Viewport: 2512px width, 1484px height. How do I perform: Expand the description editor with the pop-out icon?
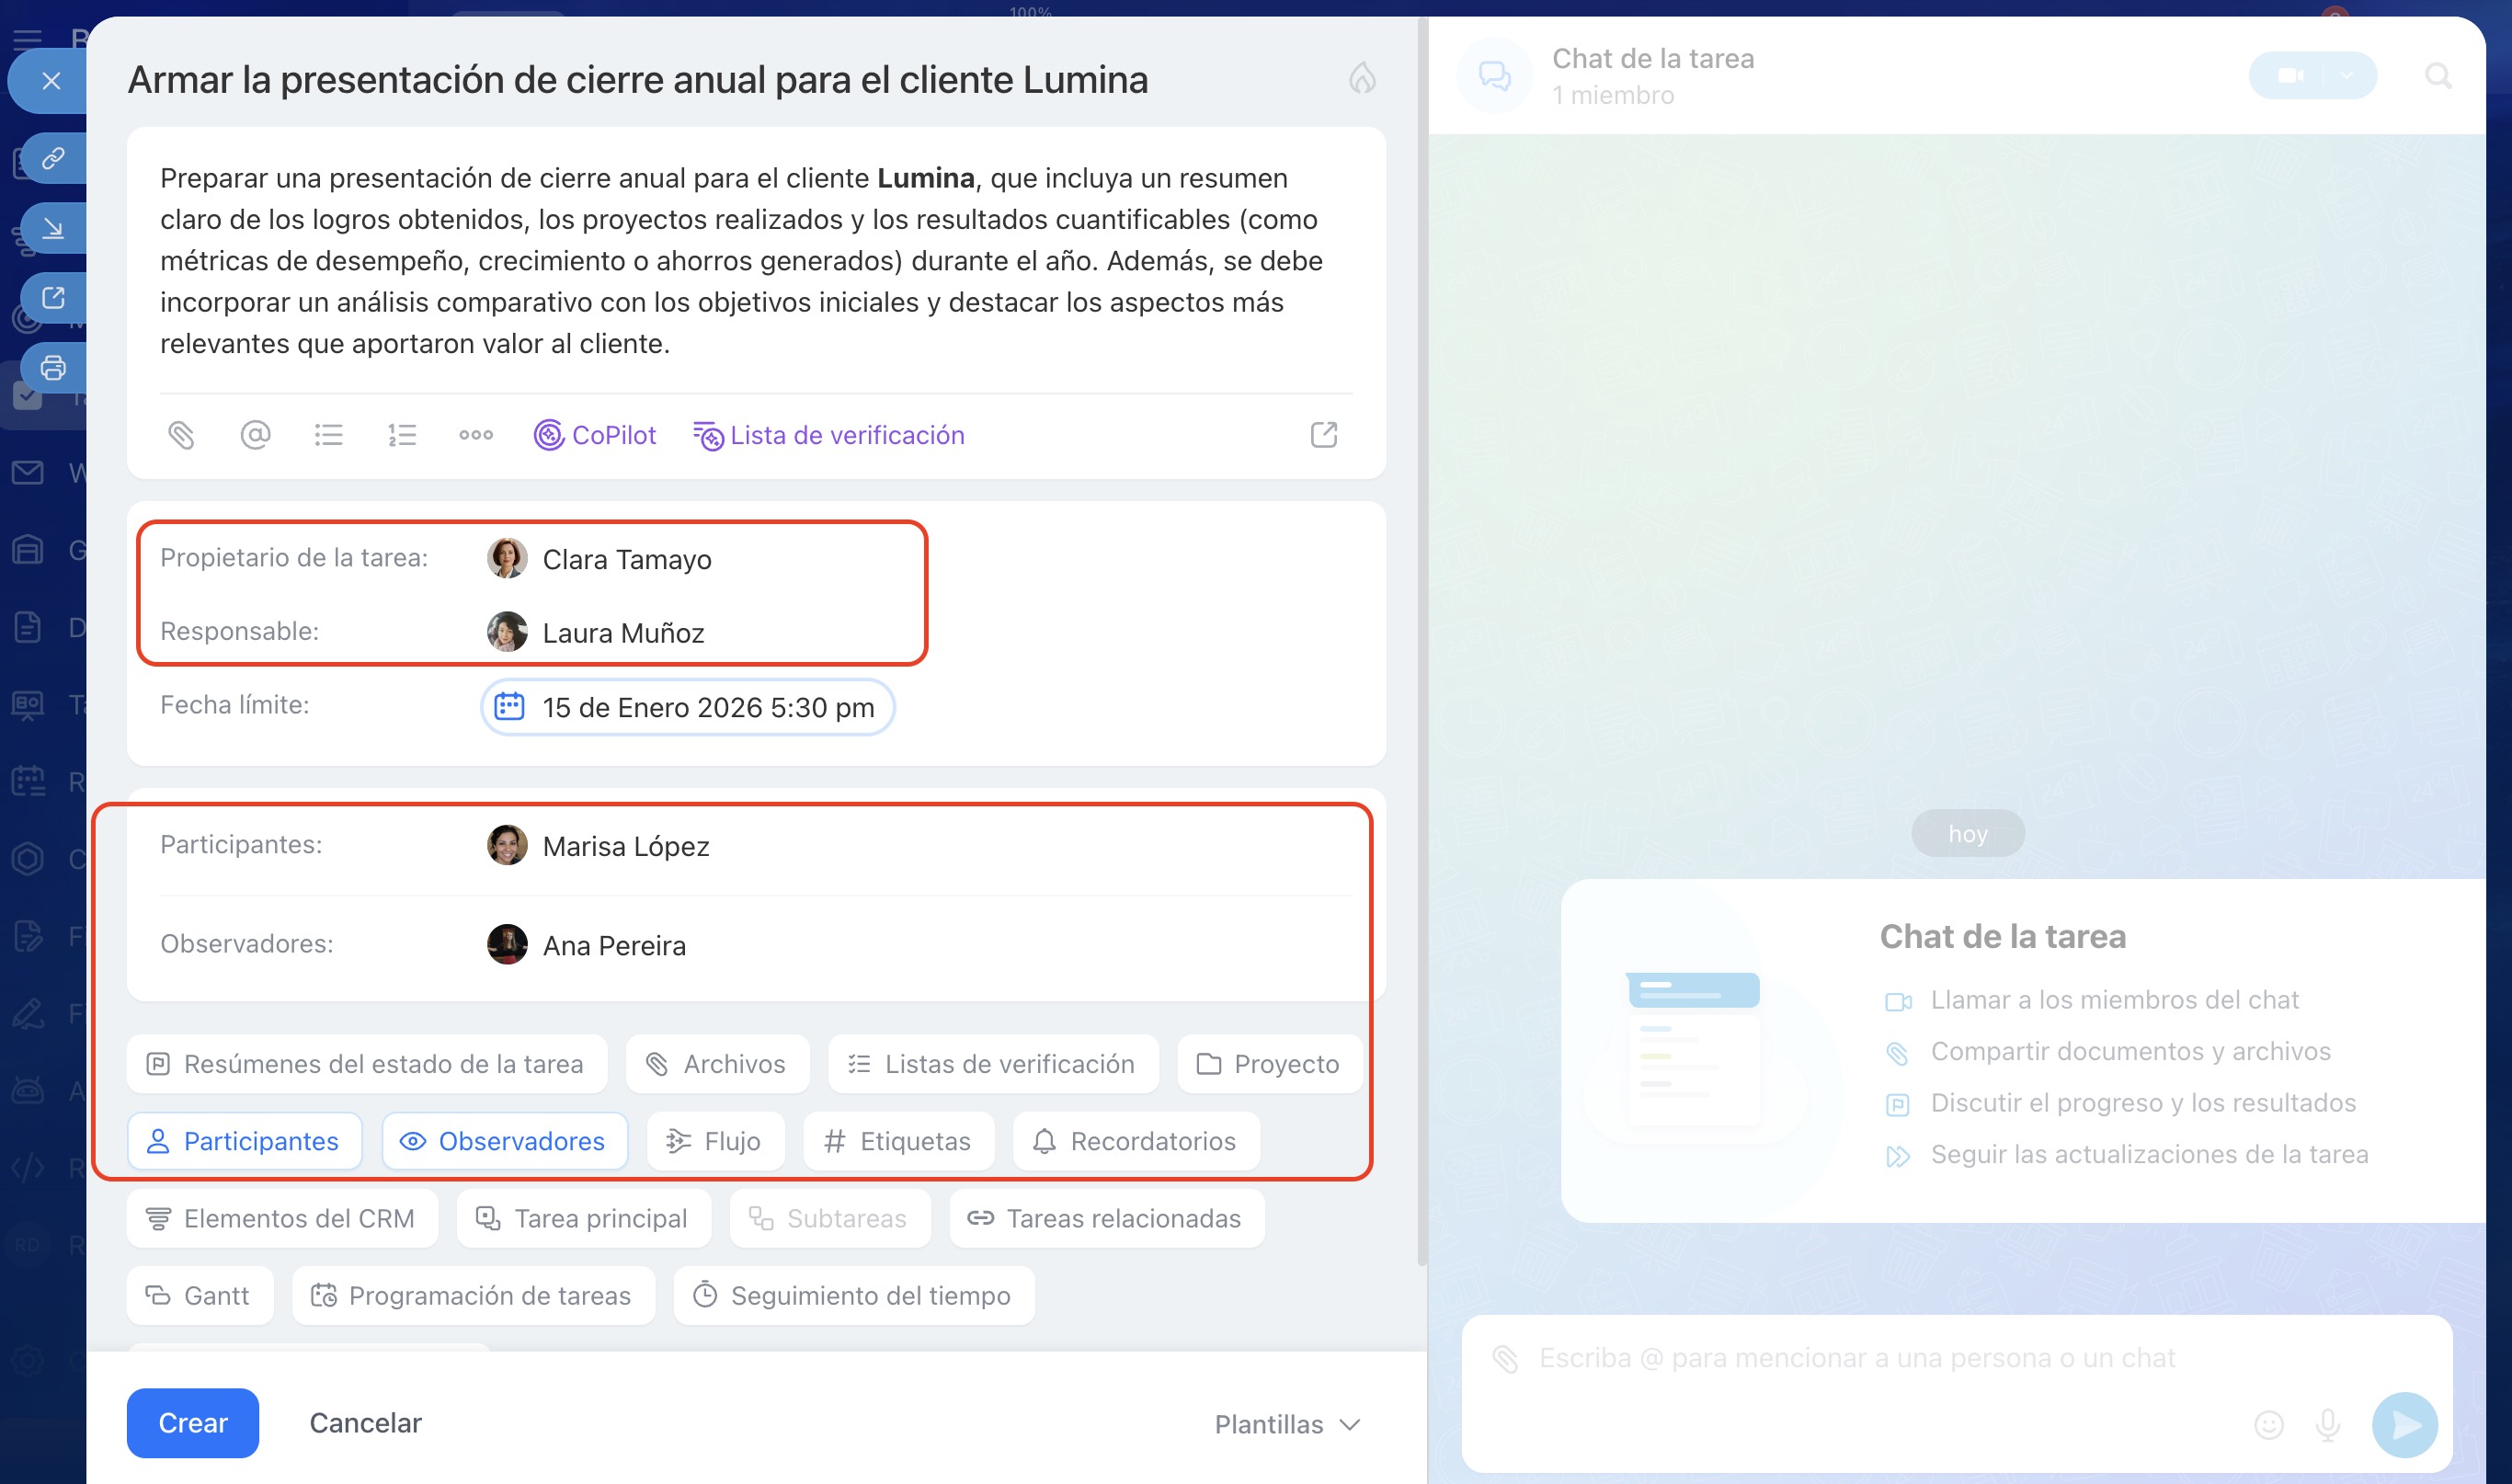coord(1323,435)
